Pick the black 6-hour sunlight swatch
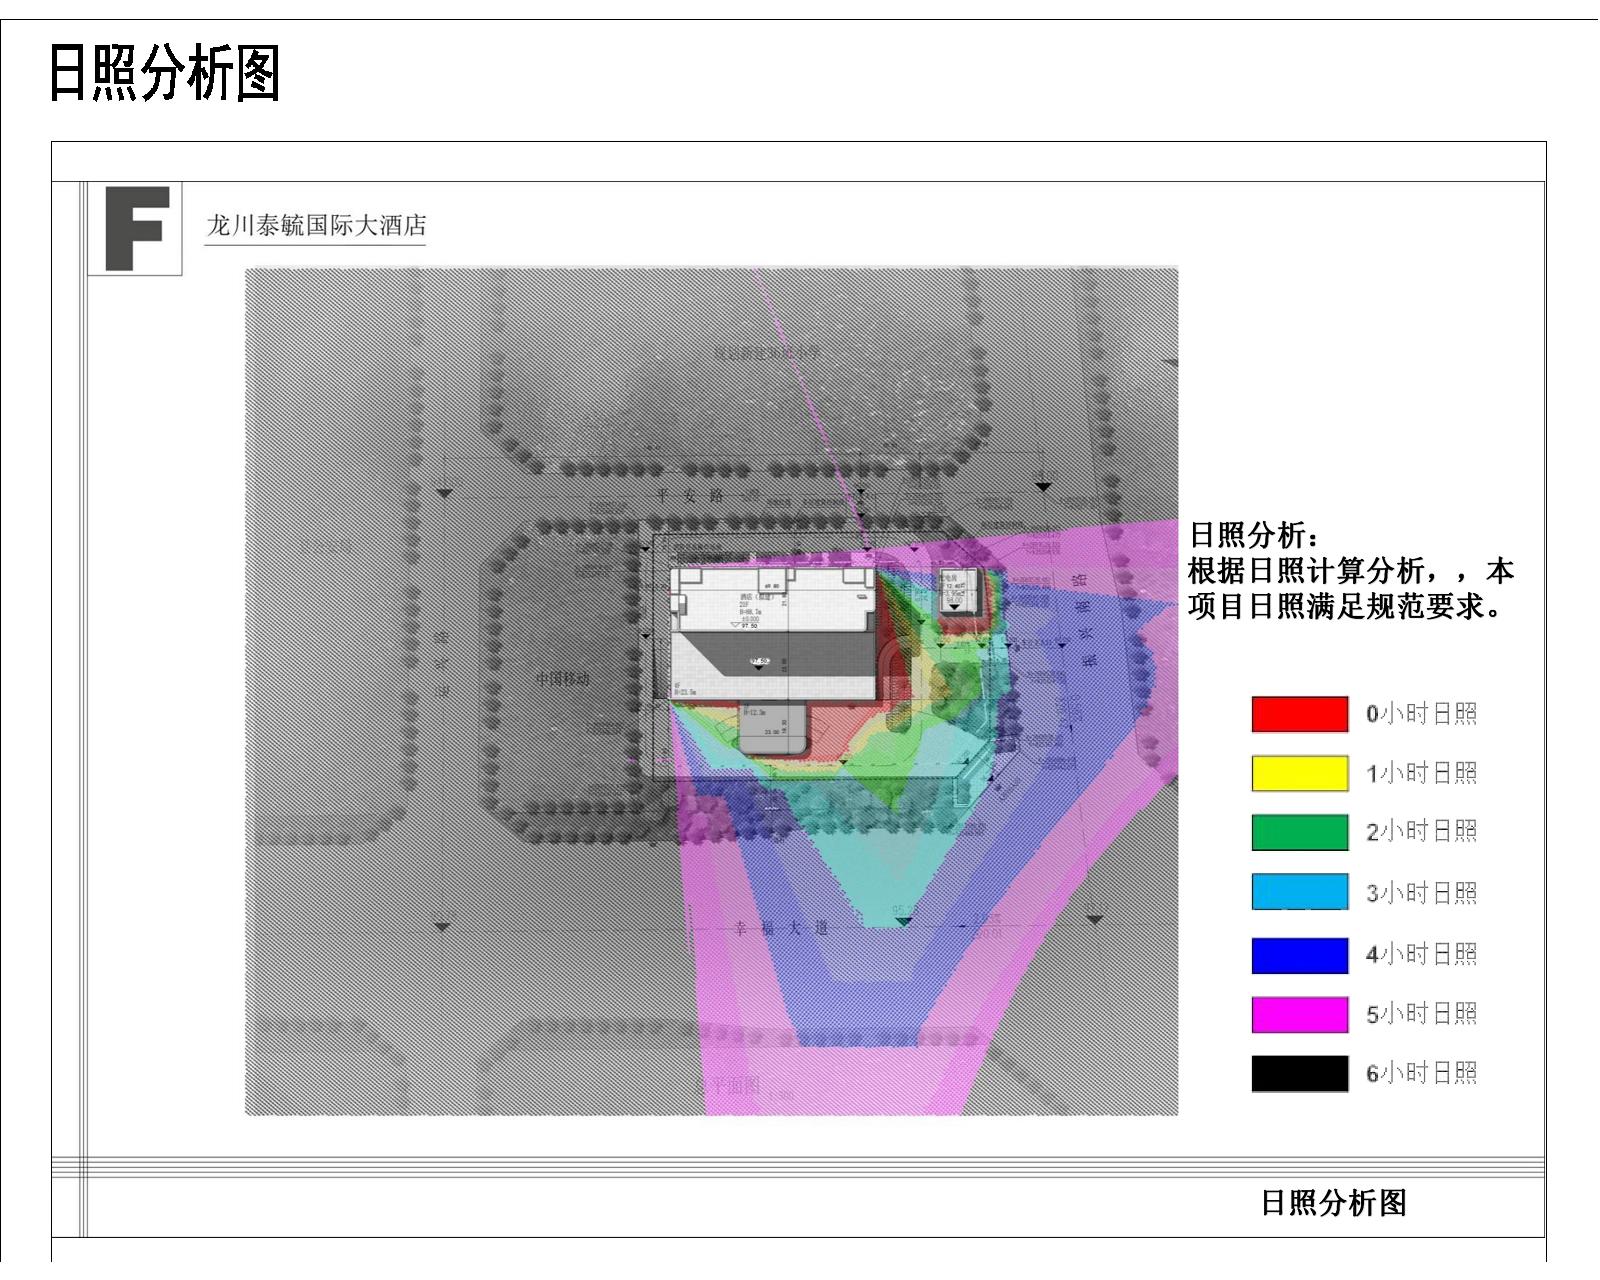The image size is (1600, 1280). [x=1299, y=1074]
